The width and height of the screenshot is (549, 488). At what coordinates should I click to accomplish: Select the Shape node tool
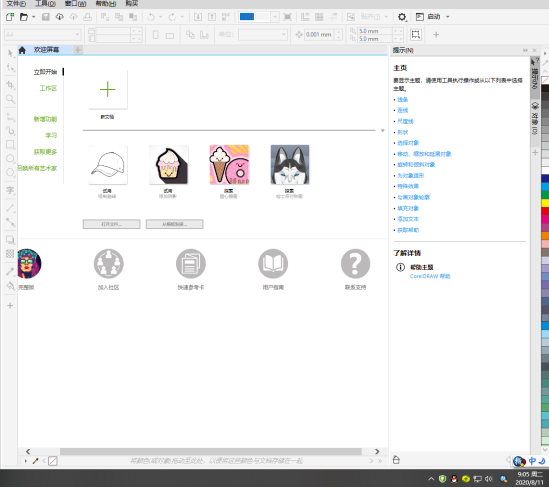[10, 67]
